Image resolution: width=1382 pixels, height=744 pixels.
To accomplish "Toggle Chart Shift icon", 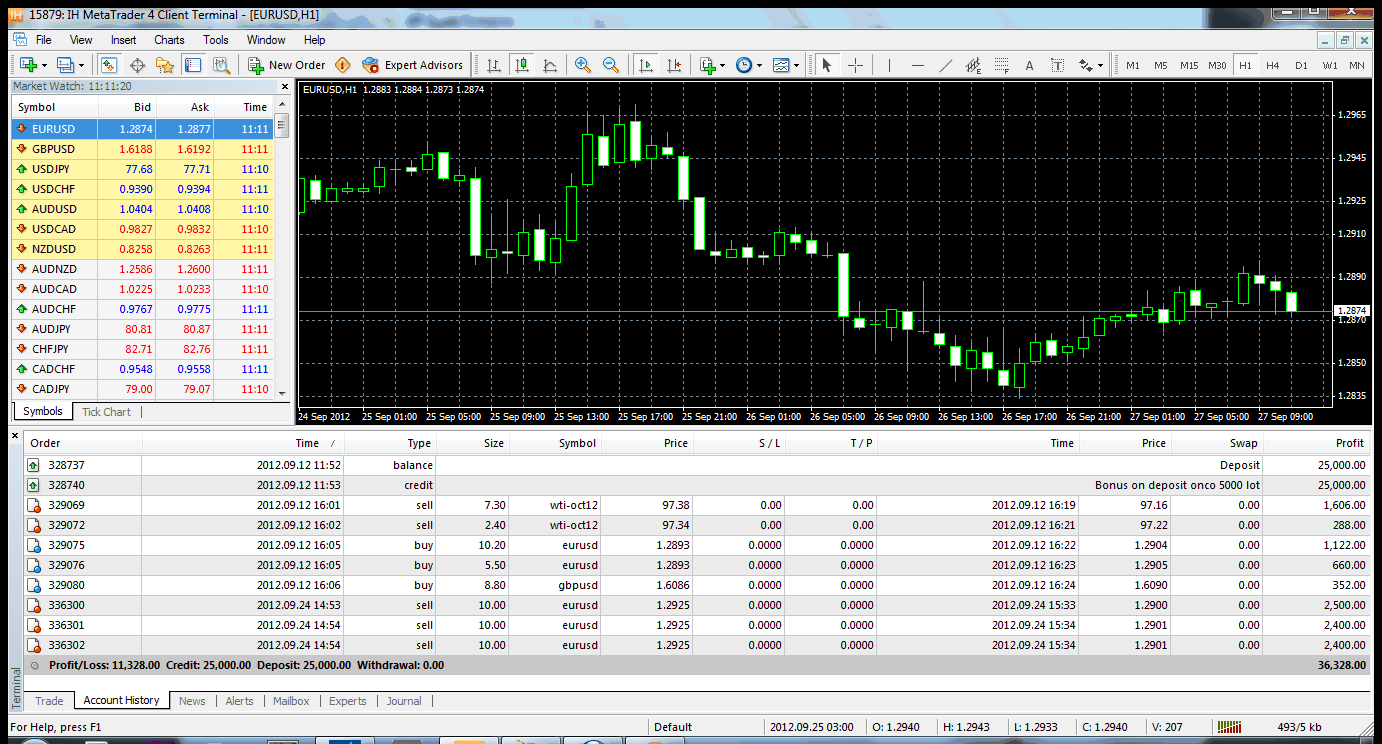I will coord(674,65).
